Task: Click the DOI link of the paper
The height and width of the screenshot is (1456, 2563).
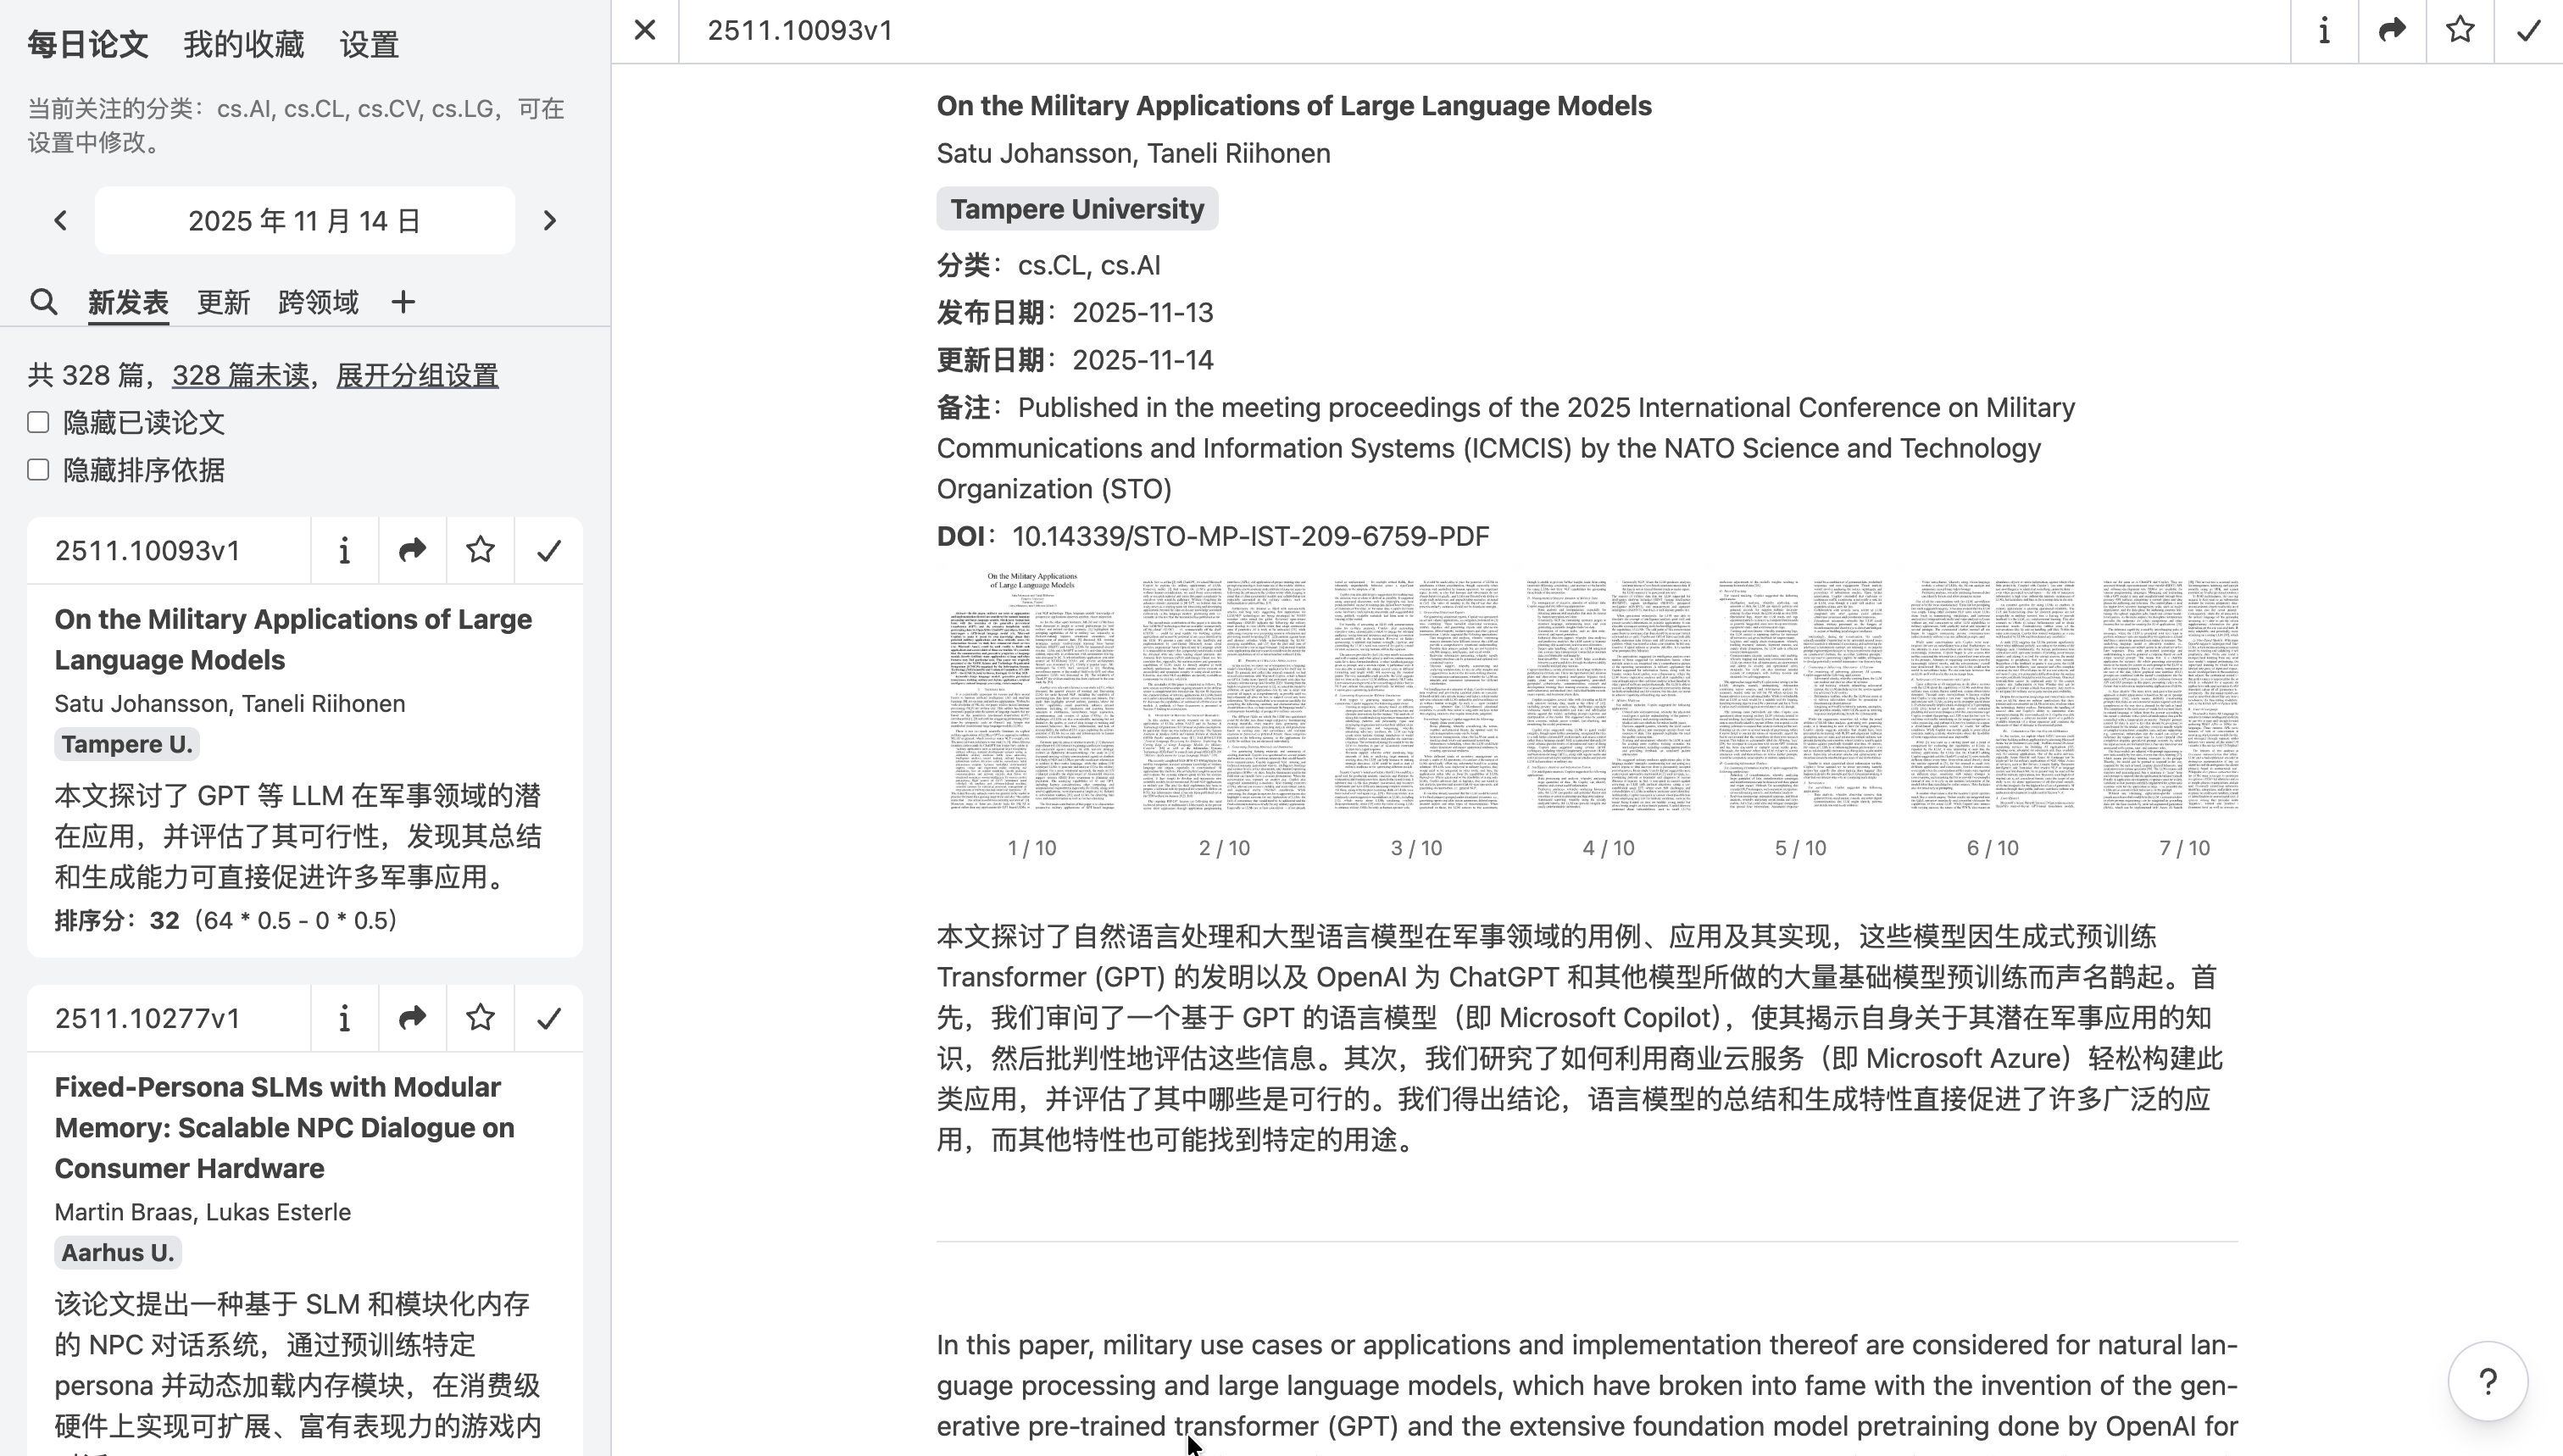Action: point(1250,536)
